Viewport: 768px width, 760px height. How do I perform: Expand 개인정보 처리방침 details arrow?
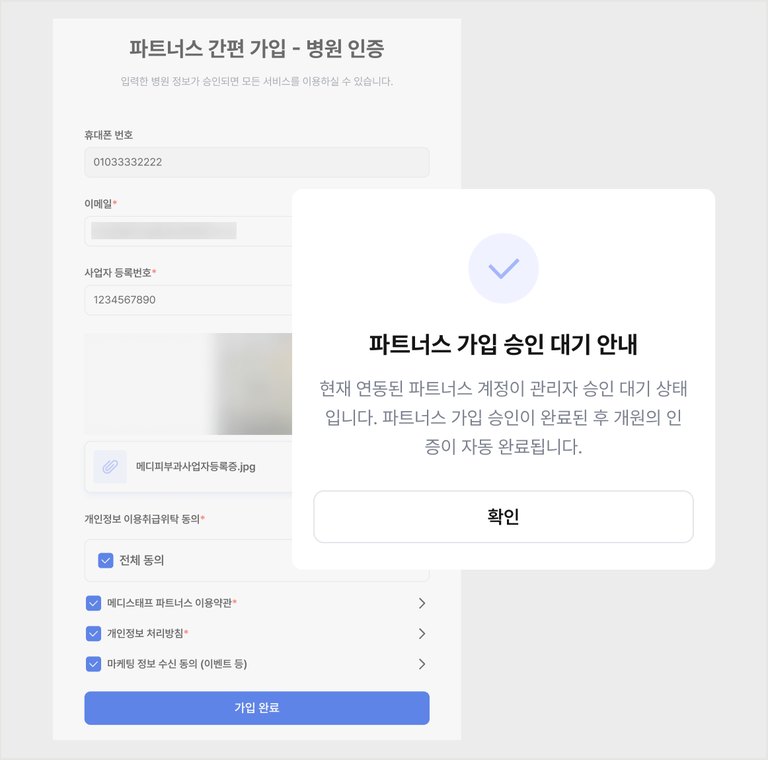click(x=422, y=633)
